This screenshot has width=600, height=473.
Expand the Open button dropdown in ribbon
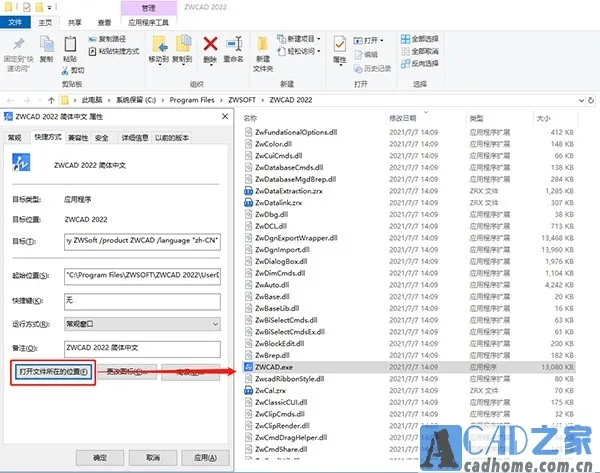tap(382, 41)
